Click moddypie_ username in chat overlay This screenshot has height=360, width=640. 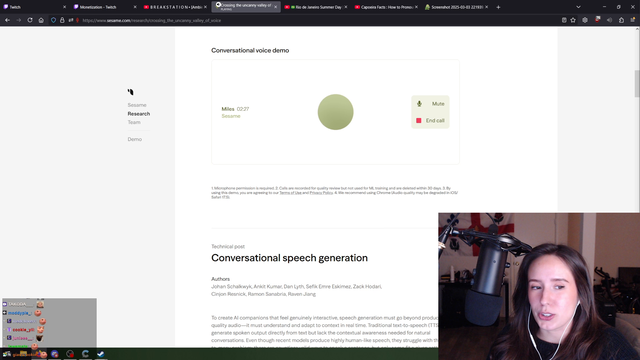coord(20,313)
